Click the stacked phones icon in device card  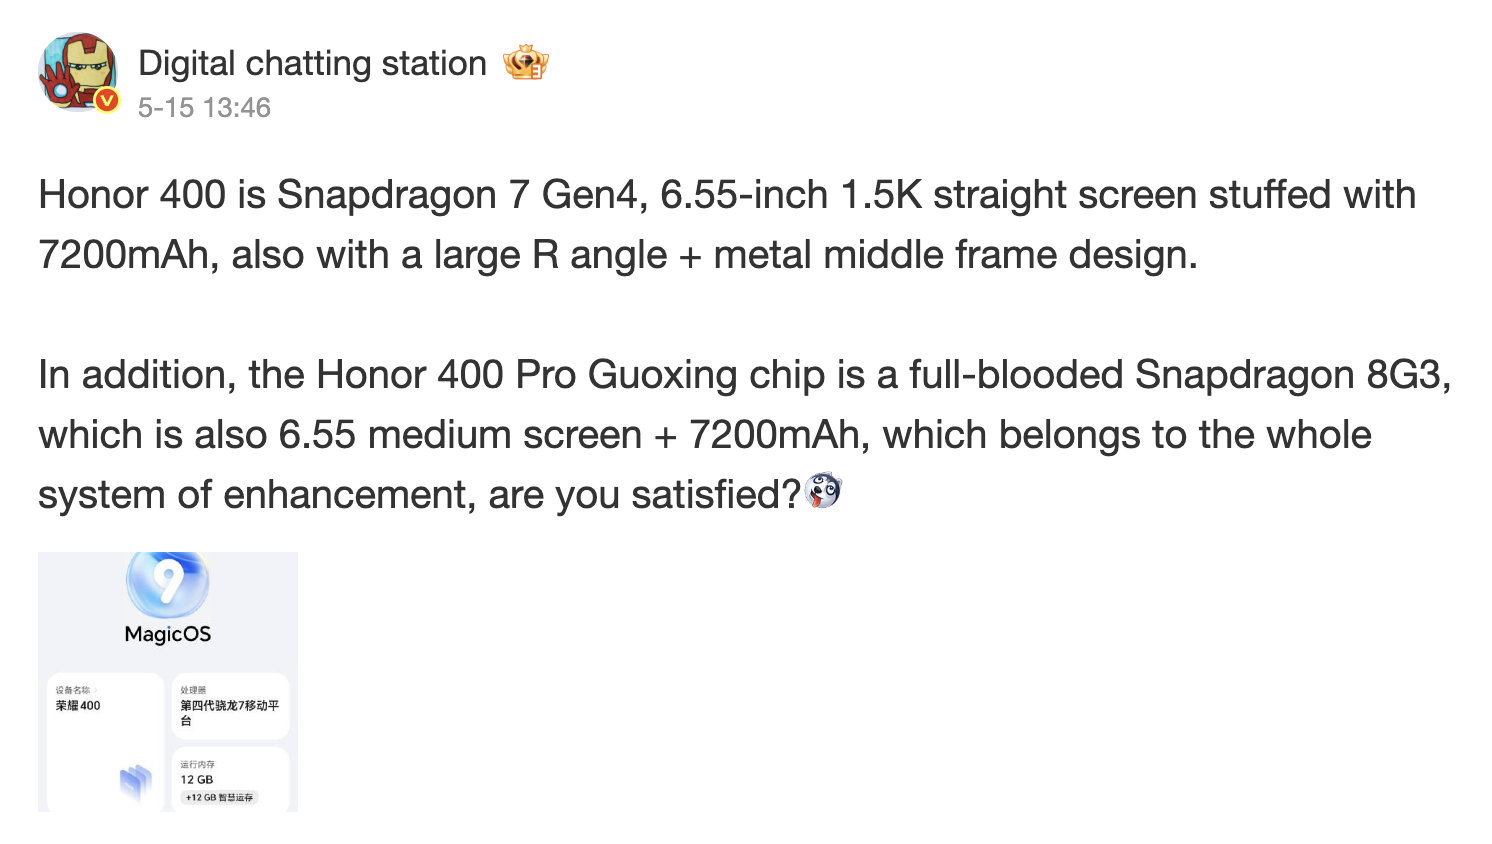(x=135, y=782)
